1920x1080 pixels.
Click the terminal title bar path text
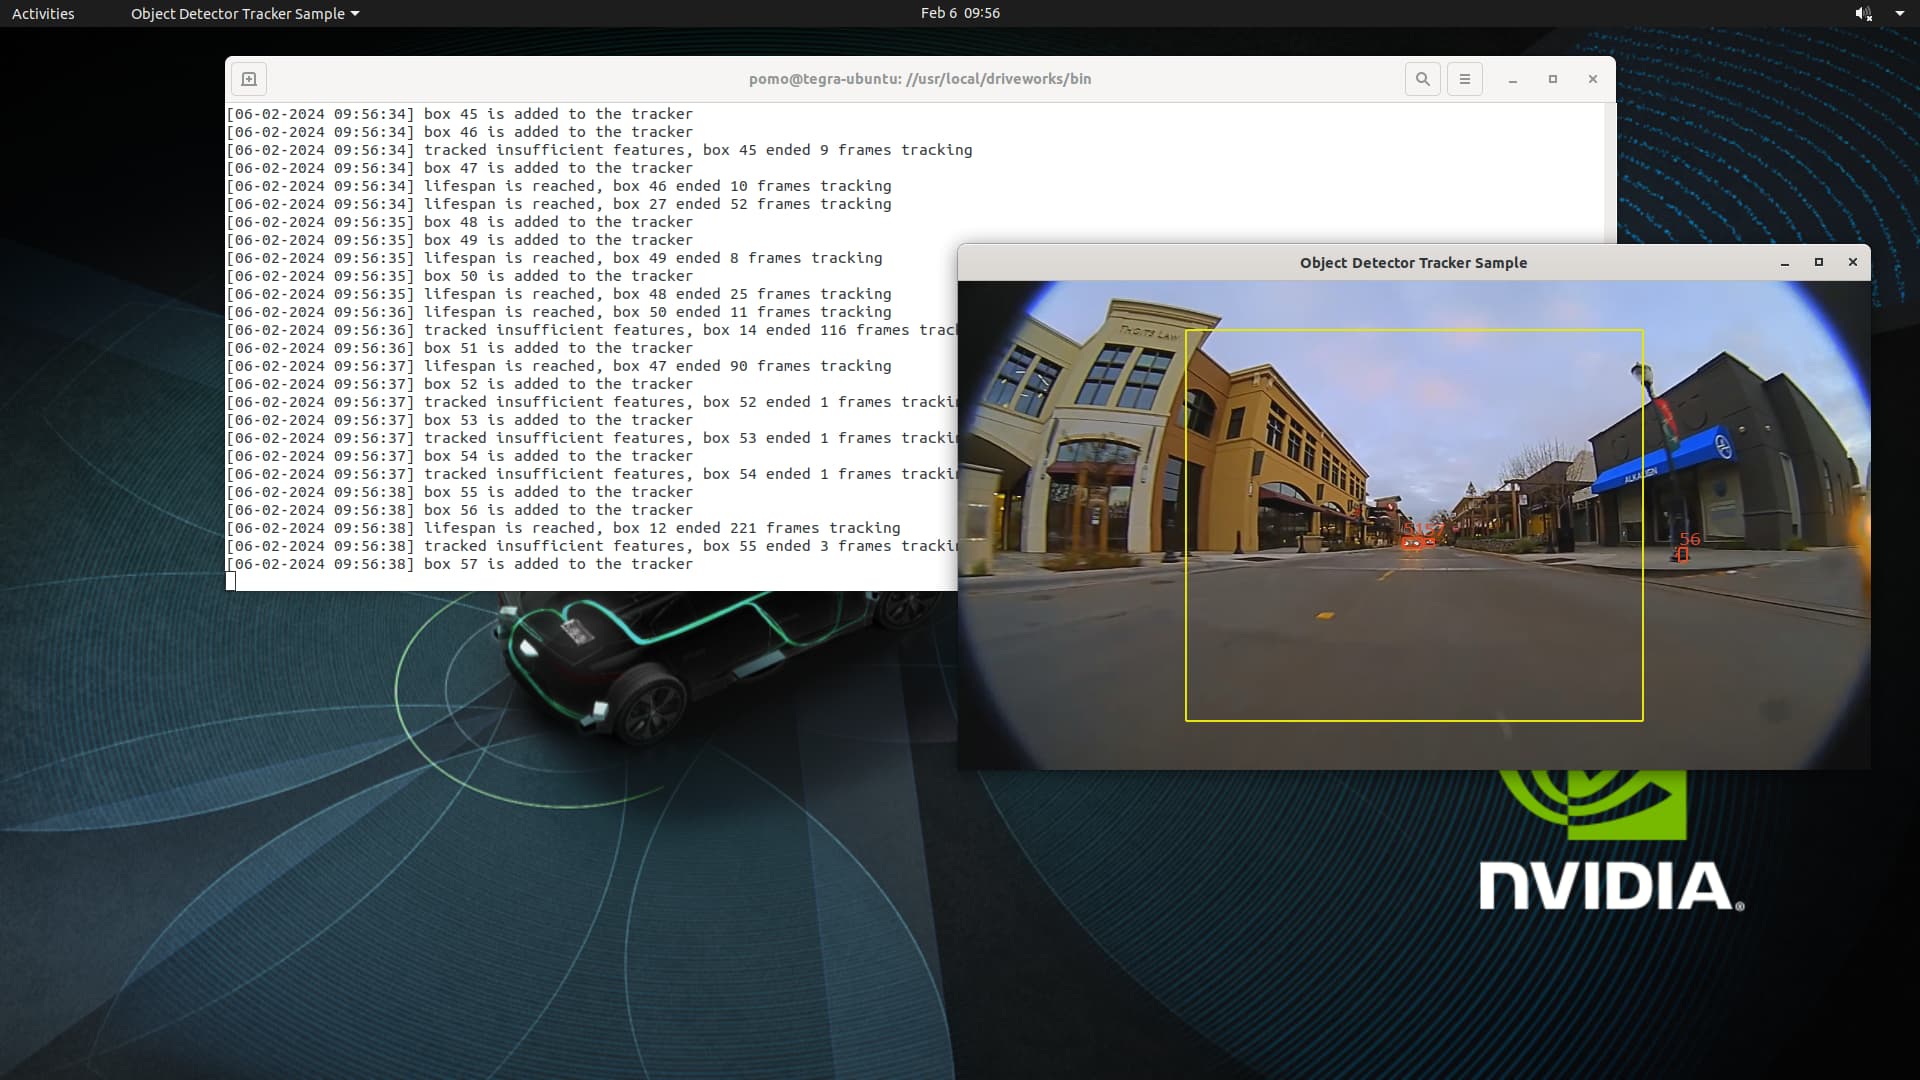coord(919,79)
